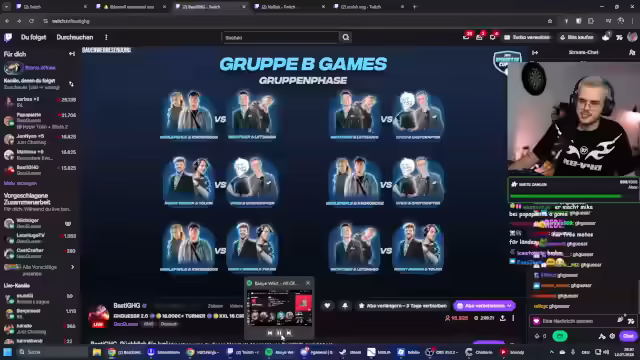Toggle the follow heart button
Image resolution: width=640 pixels, height=360 pixels.
pos(327,306)
